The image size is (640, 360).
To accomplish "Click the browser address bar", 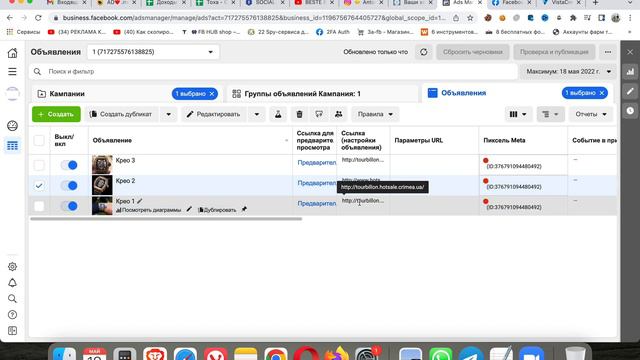I will [254, 18].
